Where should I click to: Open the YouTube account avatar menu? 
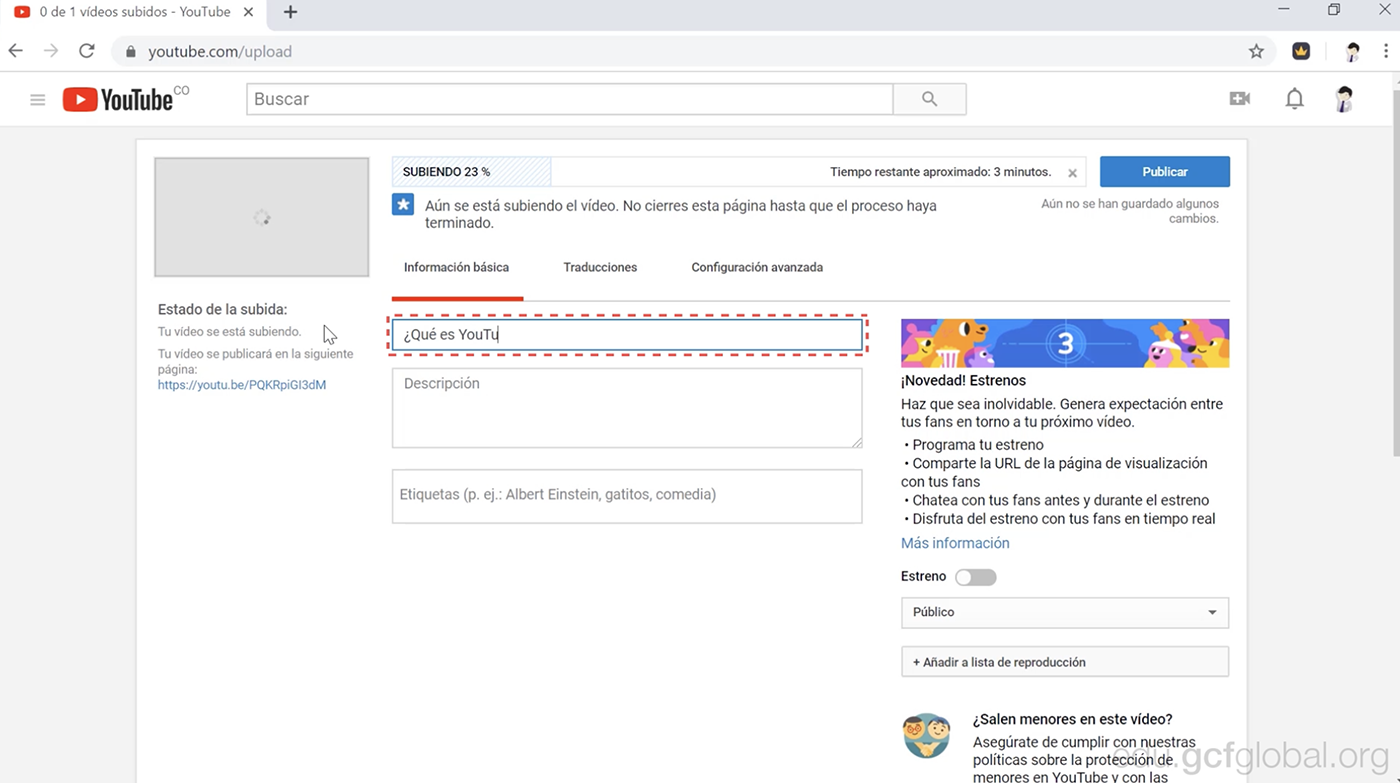coord(1344,99)
